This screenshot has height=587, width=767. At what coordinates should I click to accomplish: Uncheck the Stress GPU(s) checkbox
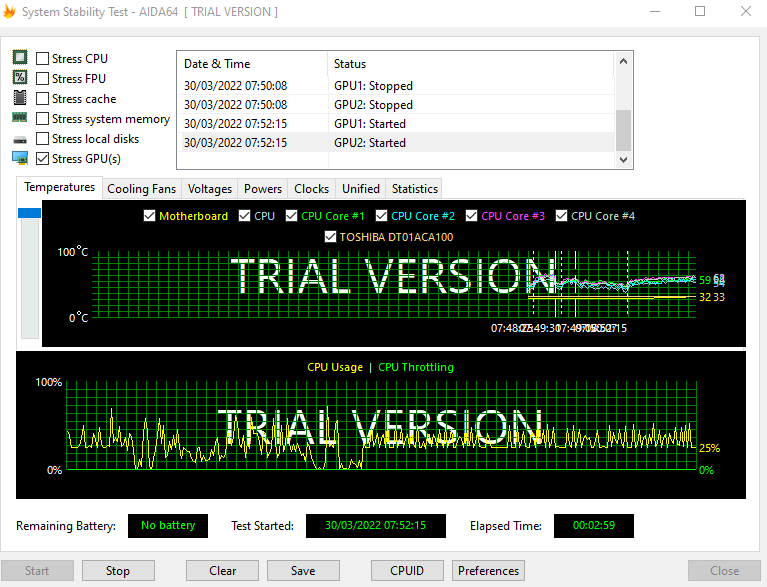click(43, 159)
